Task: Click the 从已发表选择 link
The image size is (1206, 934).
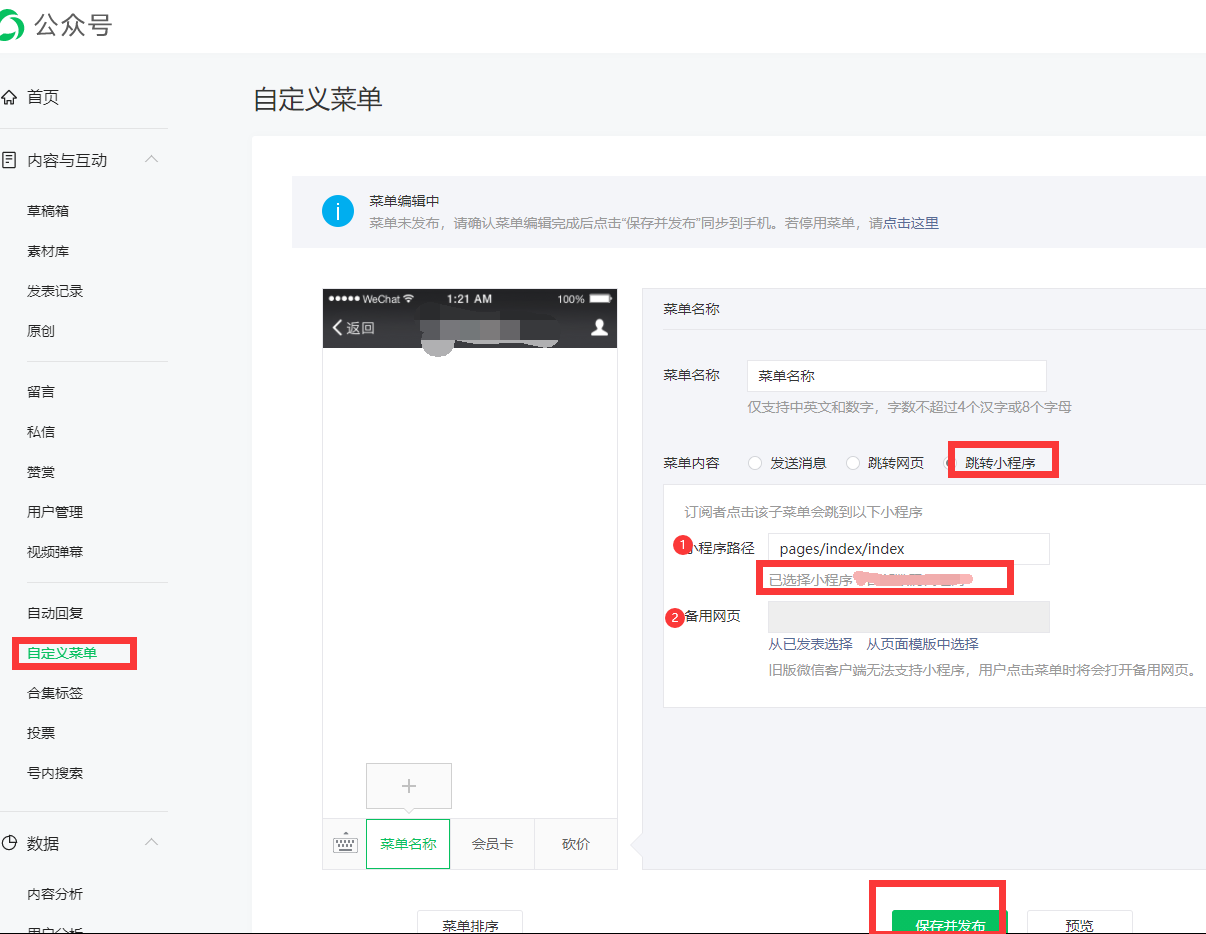Action: click(x=810, y=644)
